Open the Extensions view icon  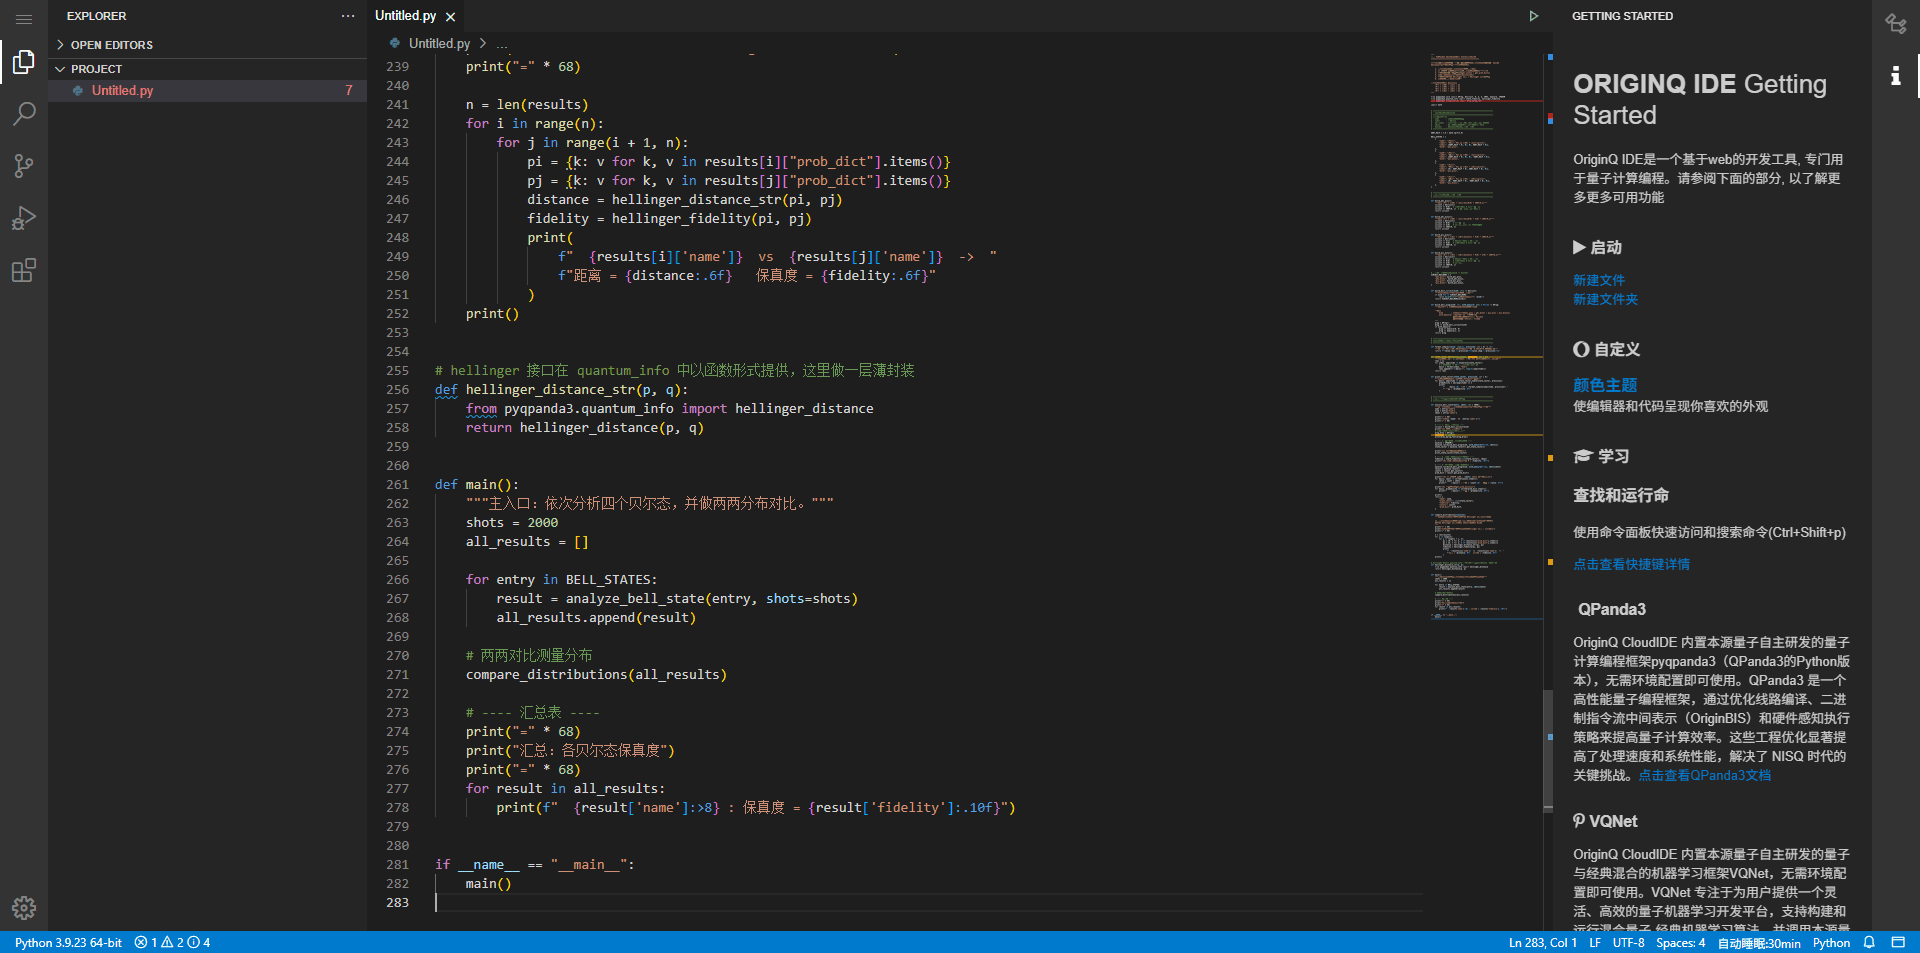pos(24,270)
